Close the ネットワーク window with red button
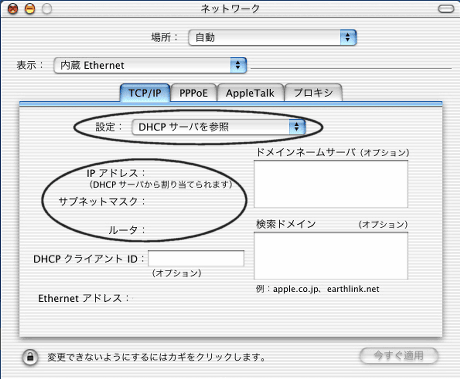Screen dimensions: 460x379 click(x=13, y=9)
